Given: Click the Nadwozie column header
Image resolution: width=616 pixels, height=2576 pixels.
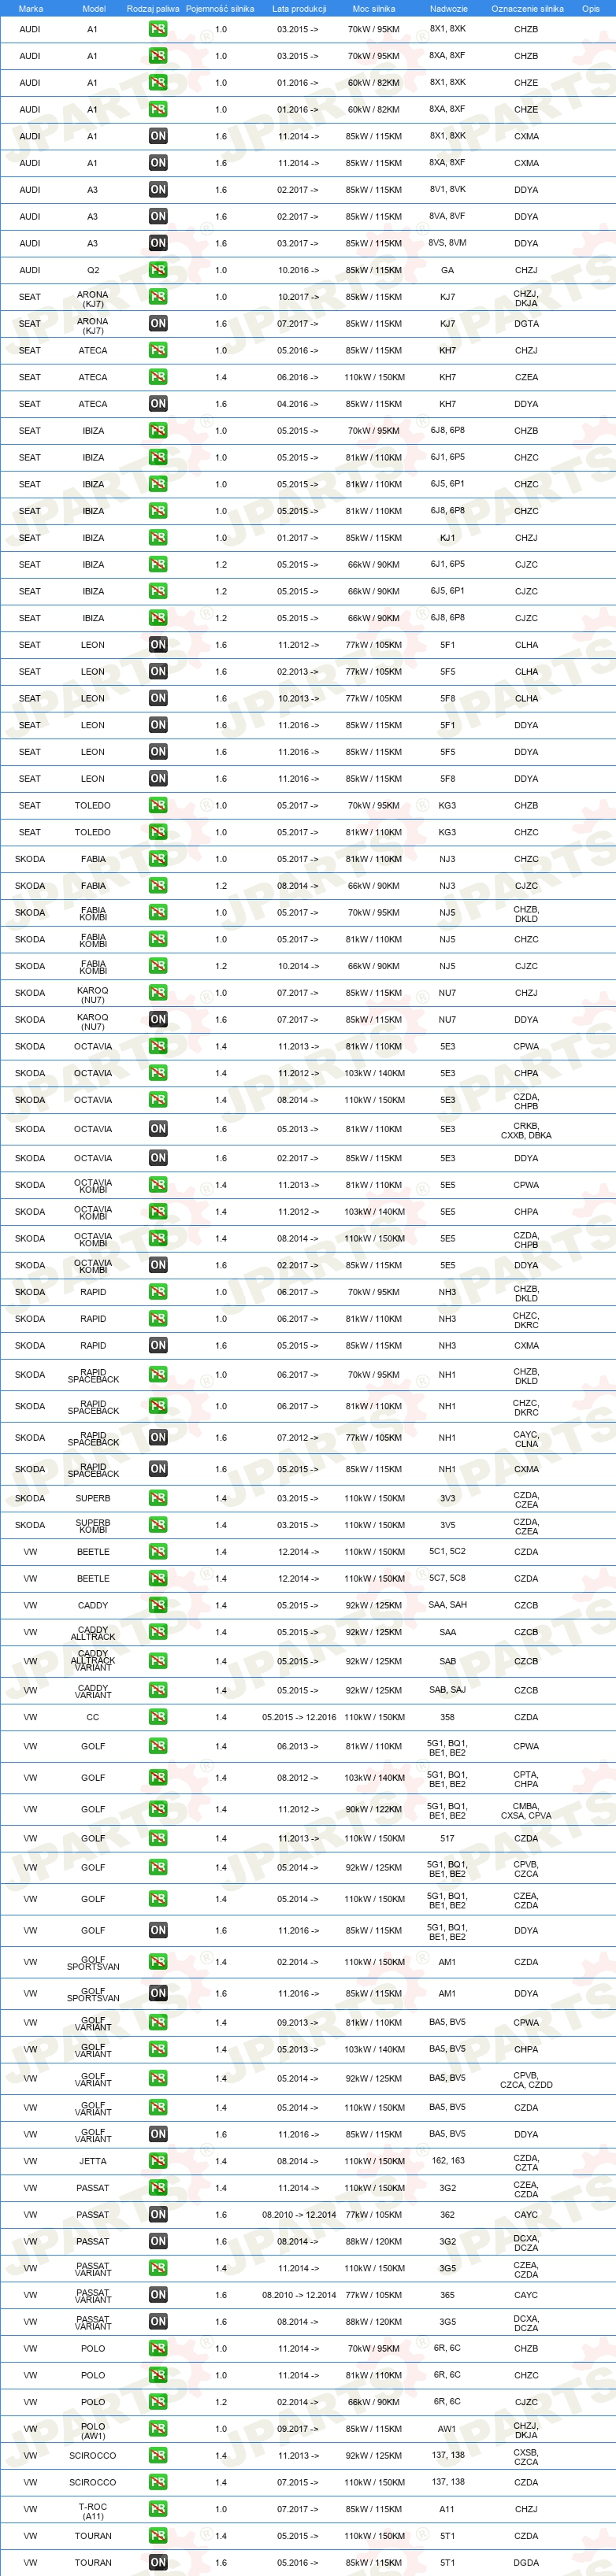Looking at the screenshot, I should click(448, 8).
